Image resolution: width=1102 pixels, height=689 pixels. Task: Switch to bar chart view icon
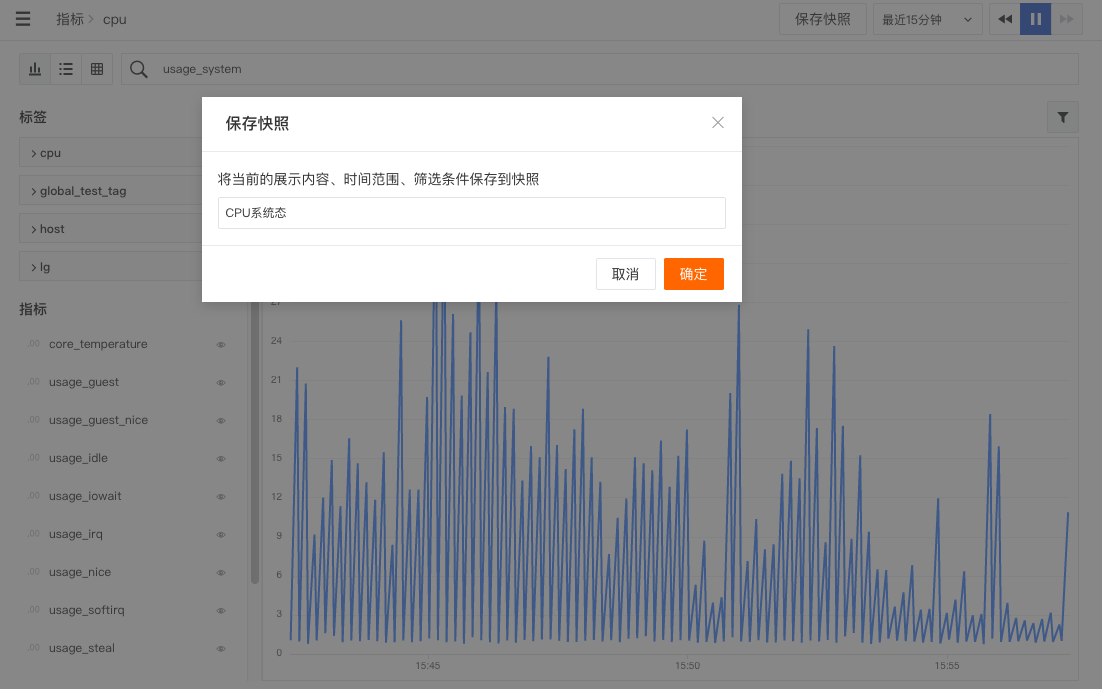[x=35, y=69]
